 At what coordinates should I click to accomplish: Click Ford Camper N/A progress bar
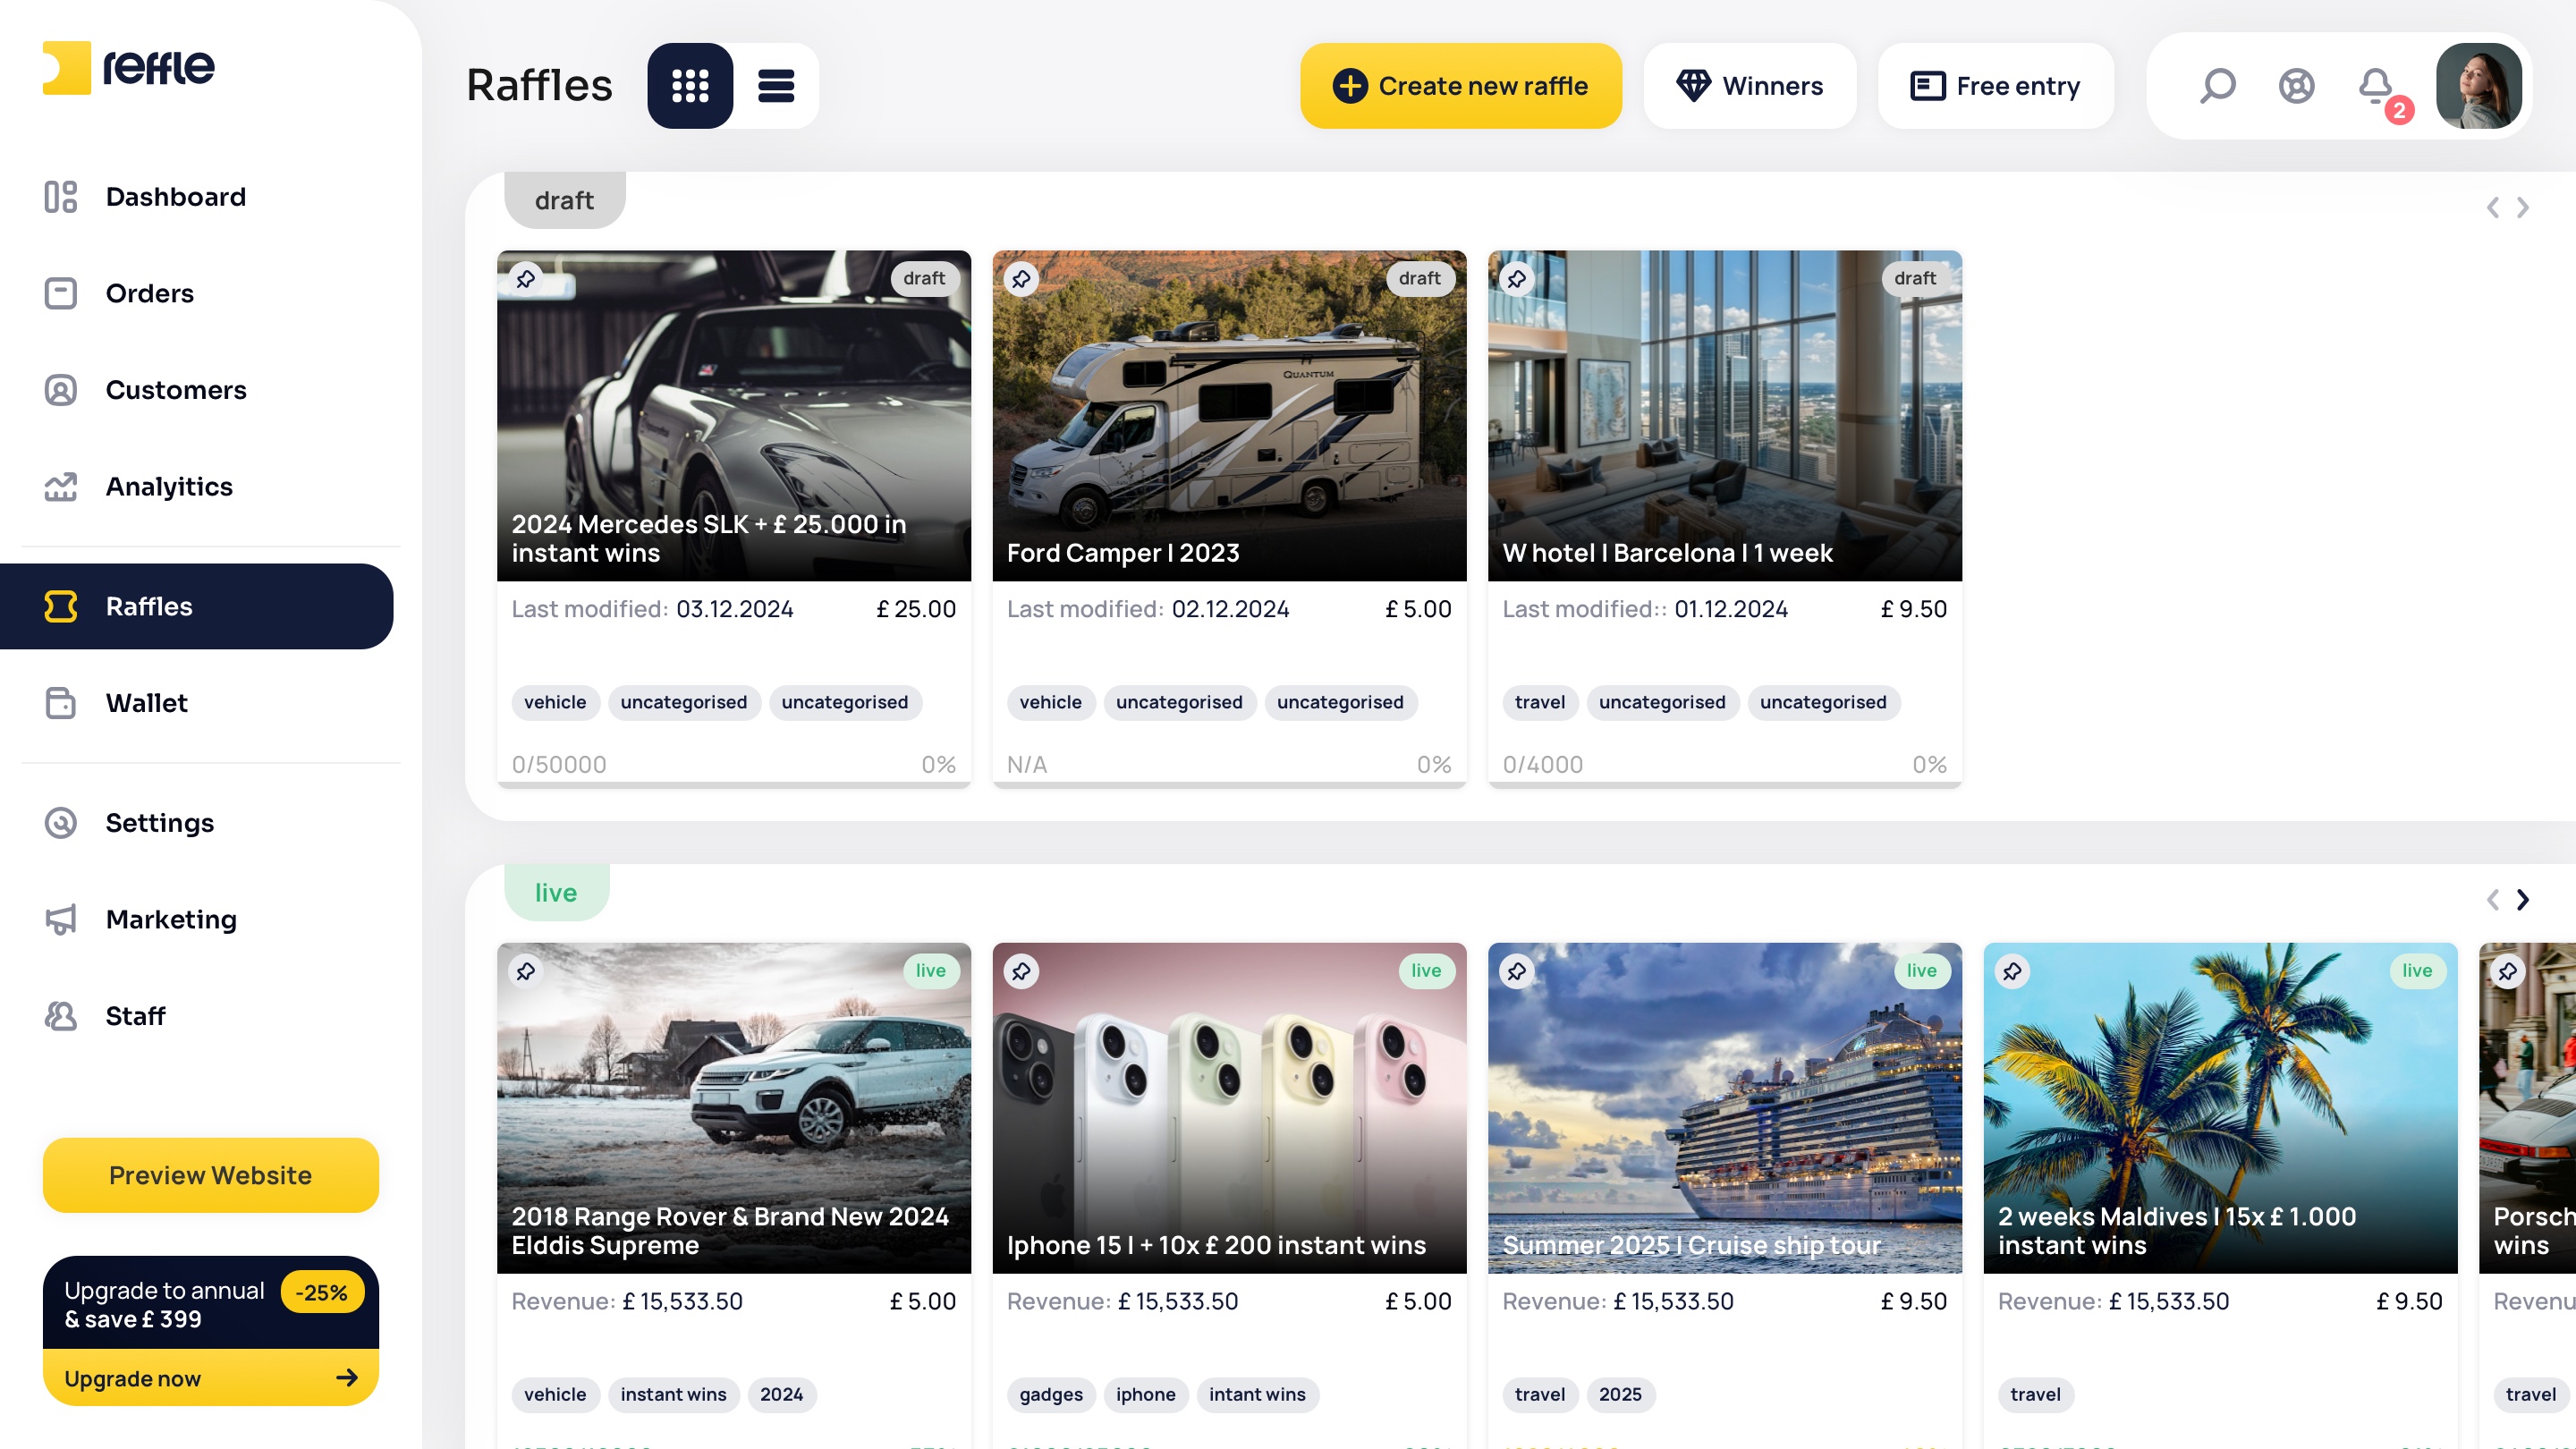coord(1229,784)
